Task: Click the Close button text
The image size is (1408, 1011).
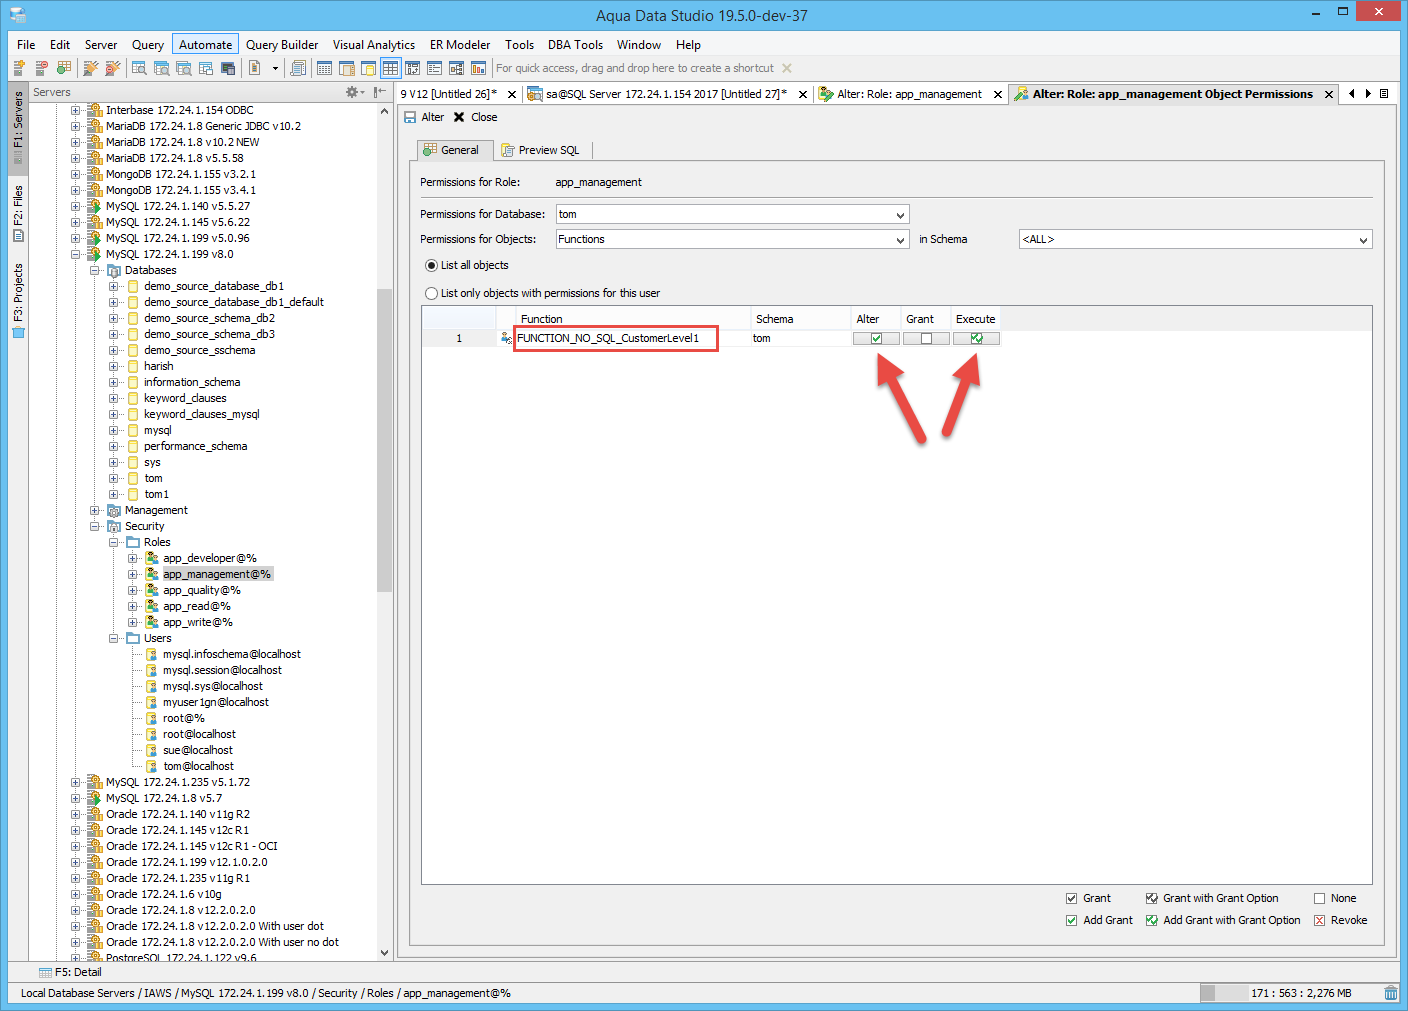Action: (x=484, y=117)
